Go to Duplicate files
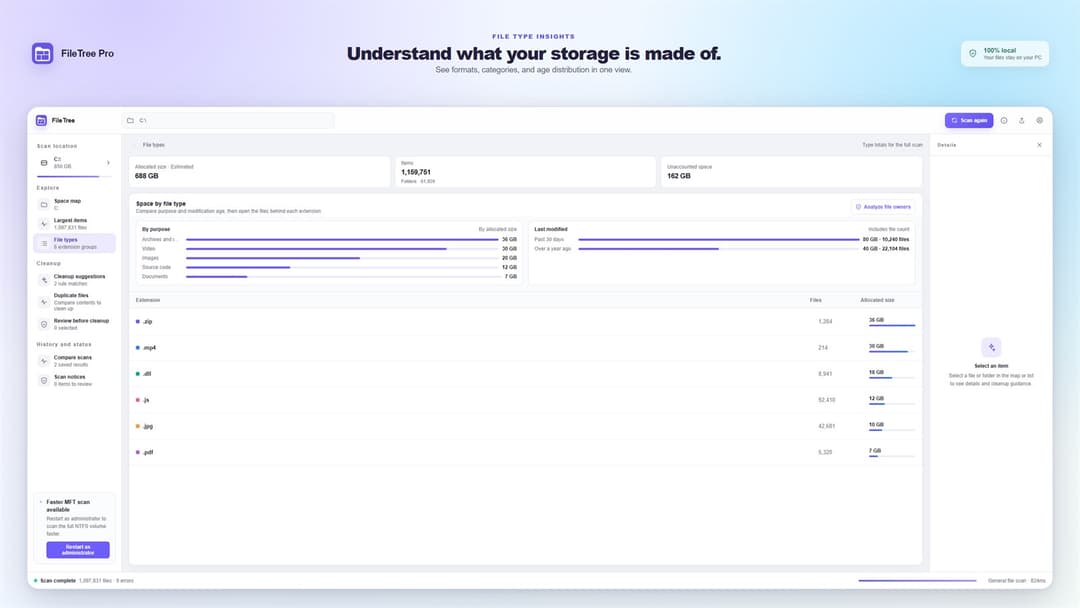Image resolution: width=1080 pixels, height=608 pixels. pos(74,302)
